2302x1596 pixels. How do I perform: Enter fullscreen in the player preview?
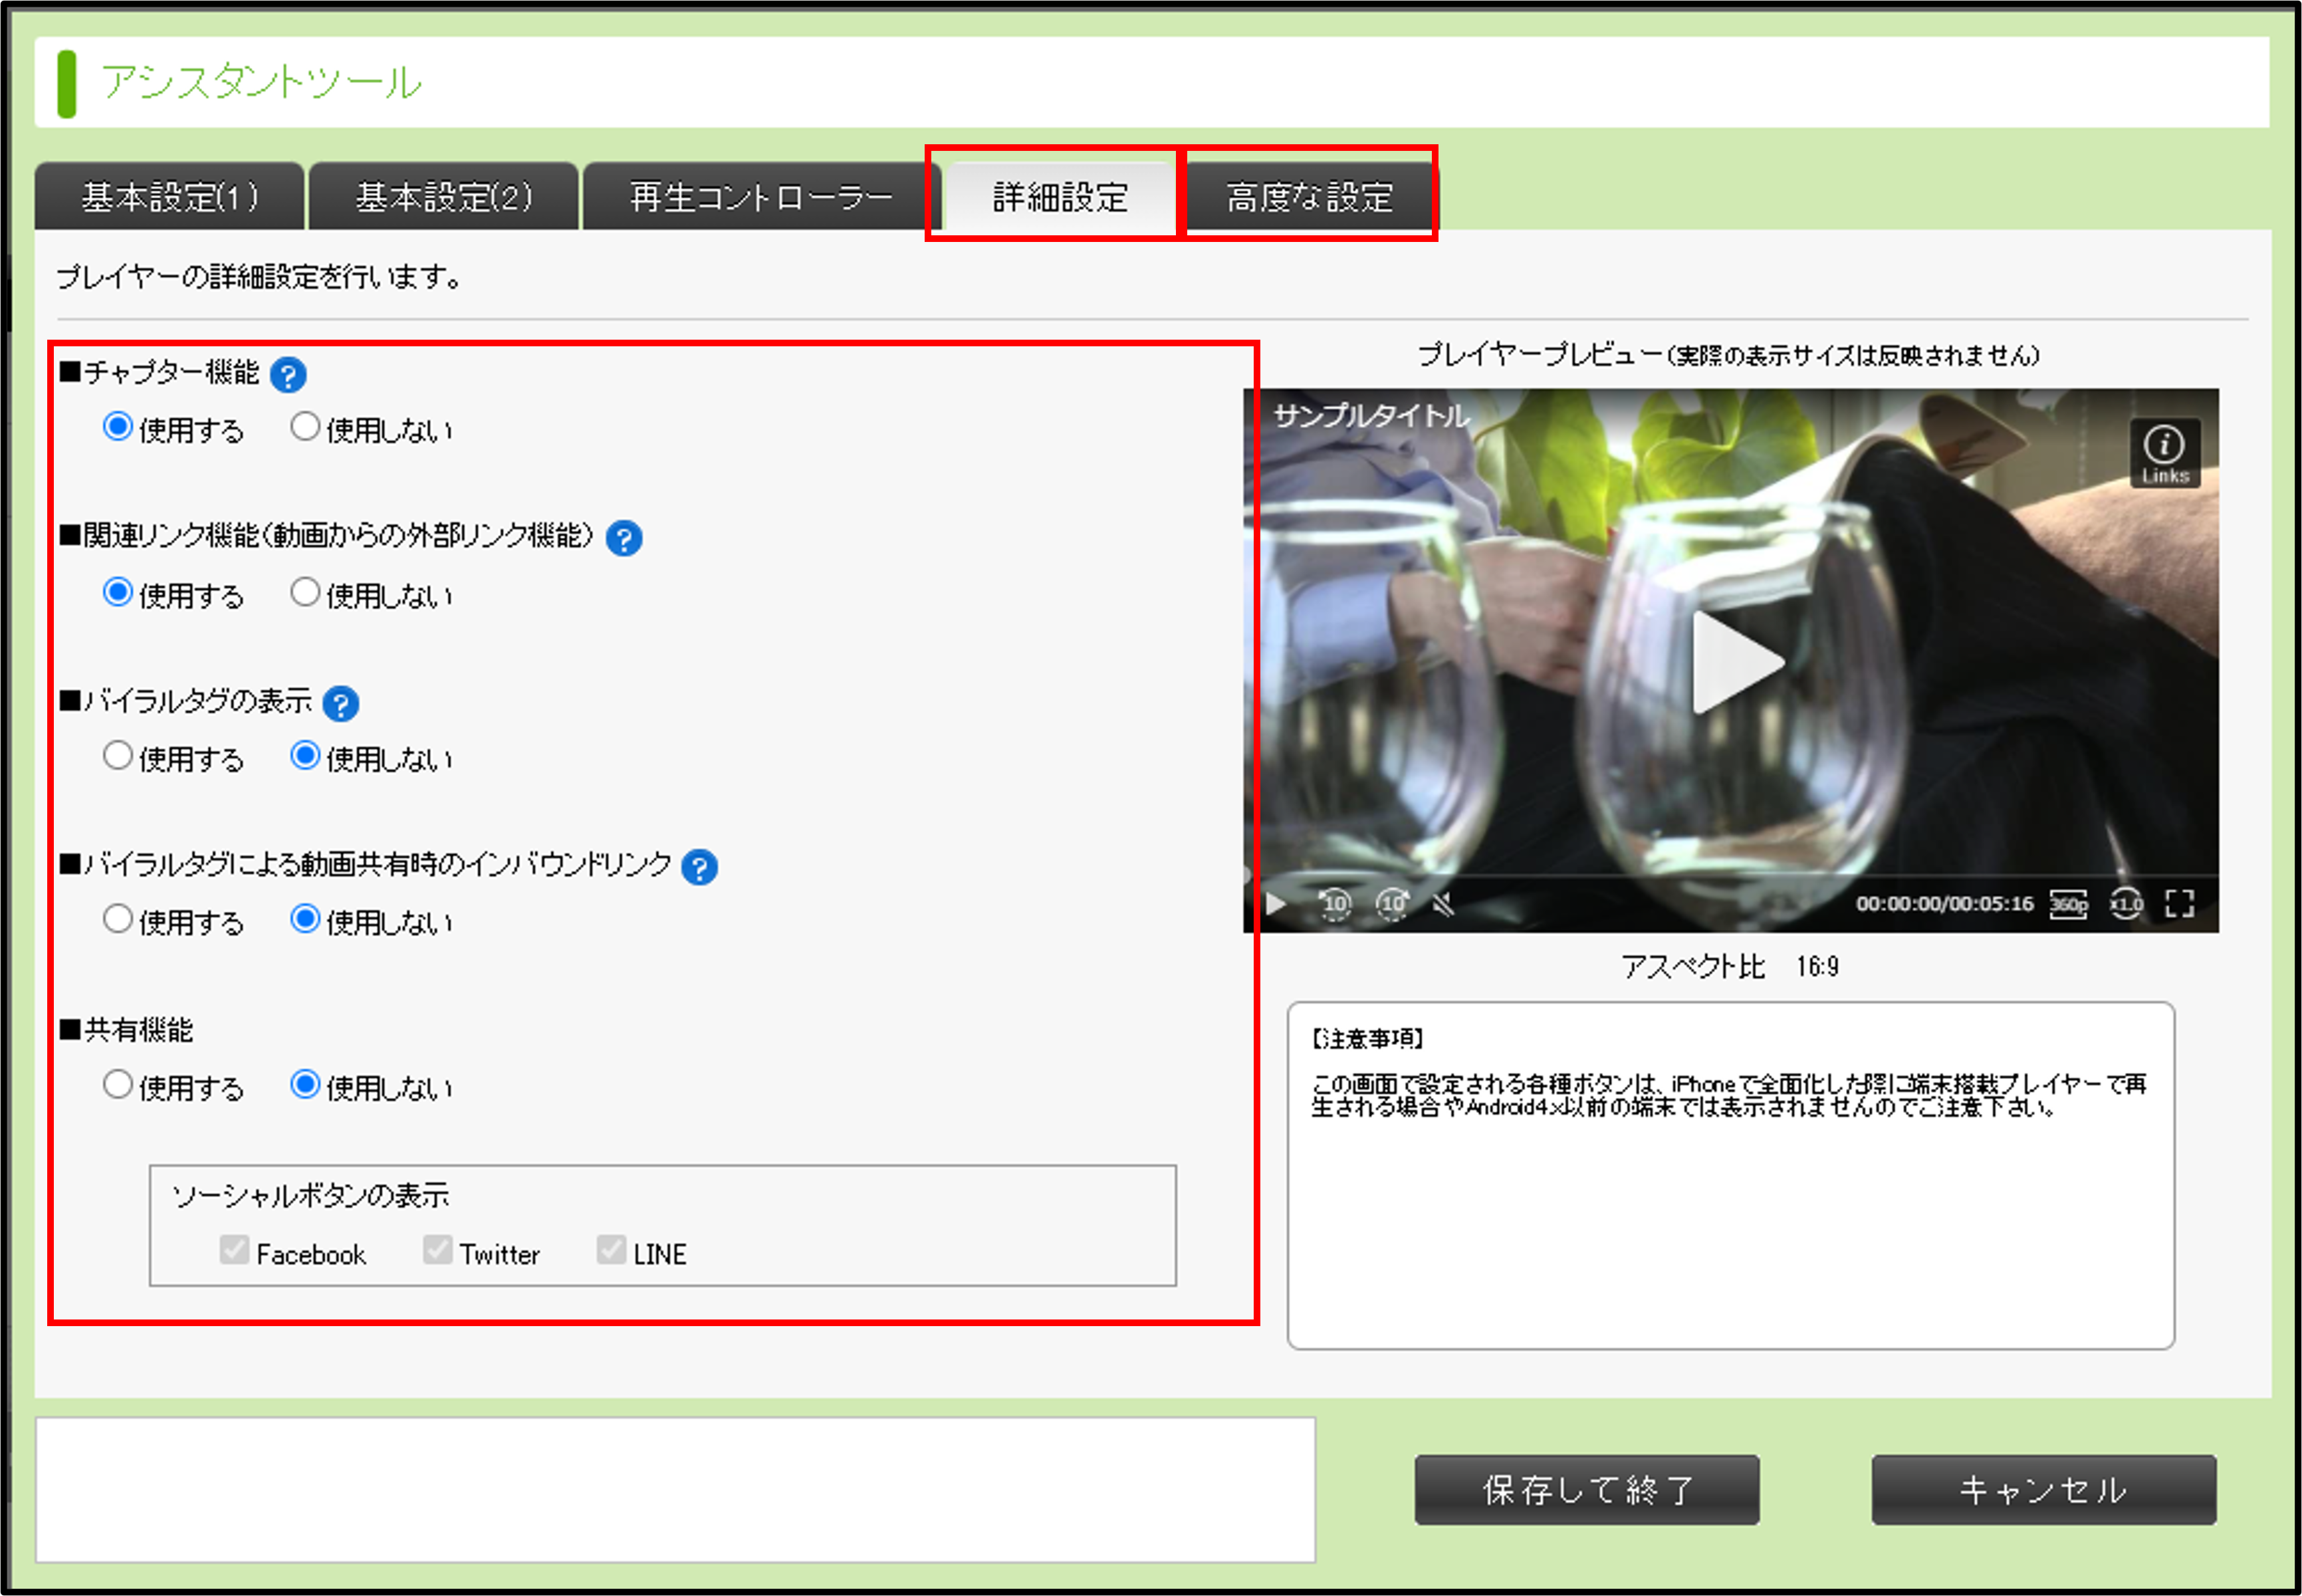(x=2179, y=904)
